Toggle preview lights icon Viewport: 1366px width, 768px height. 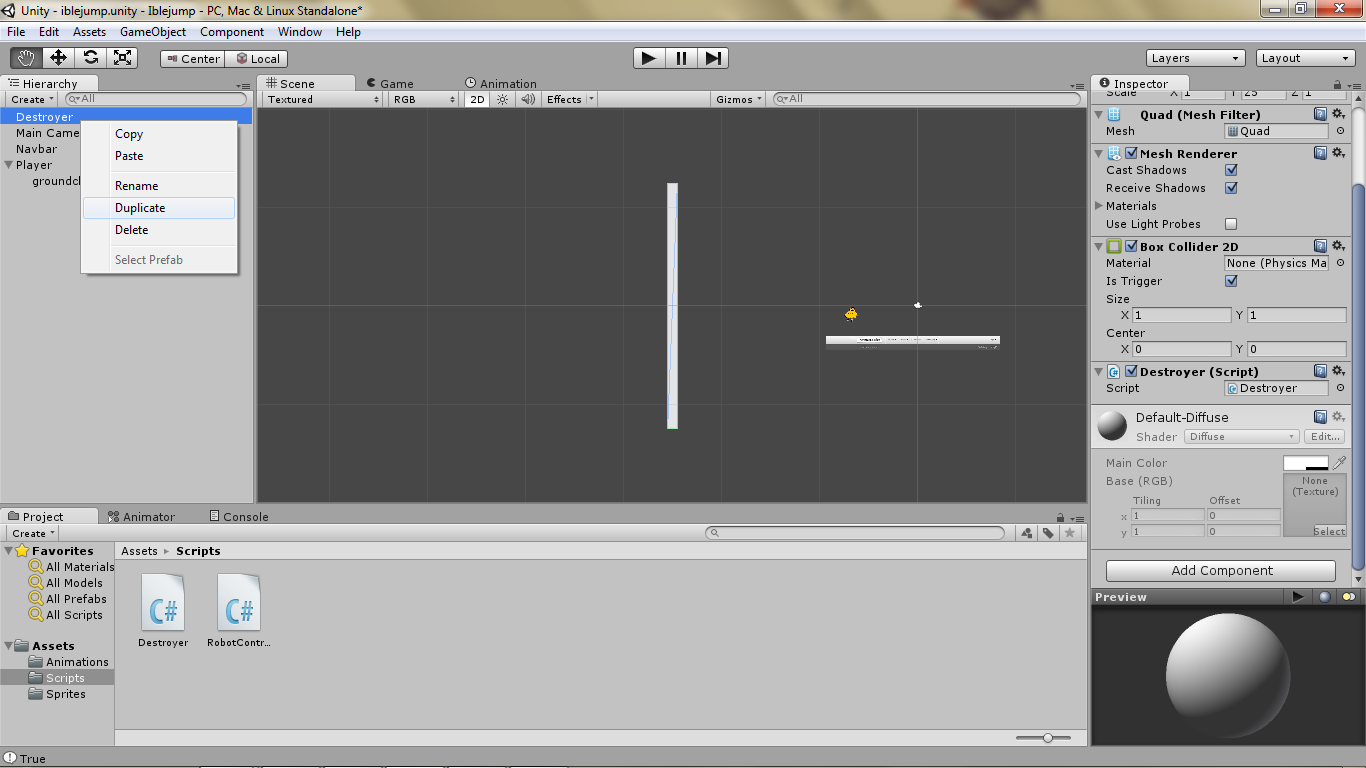(x=1349, y=597)
